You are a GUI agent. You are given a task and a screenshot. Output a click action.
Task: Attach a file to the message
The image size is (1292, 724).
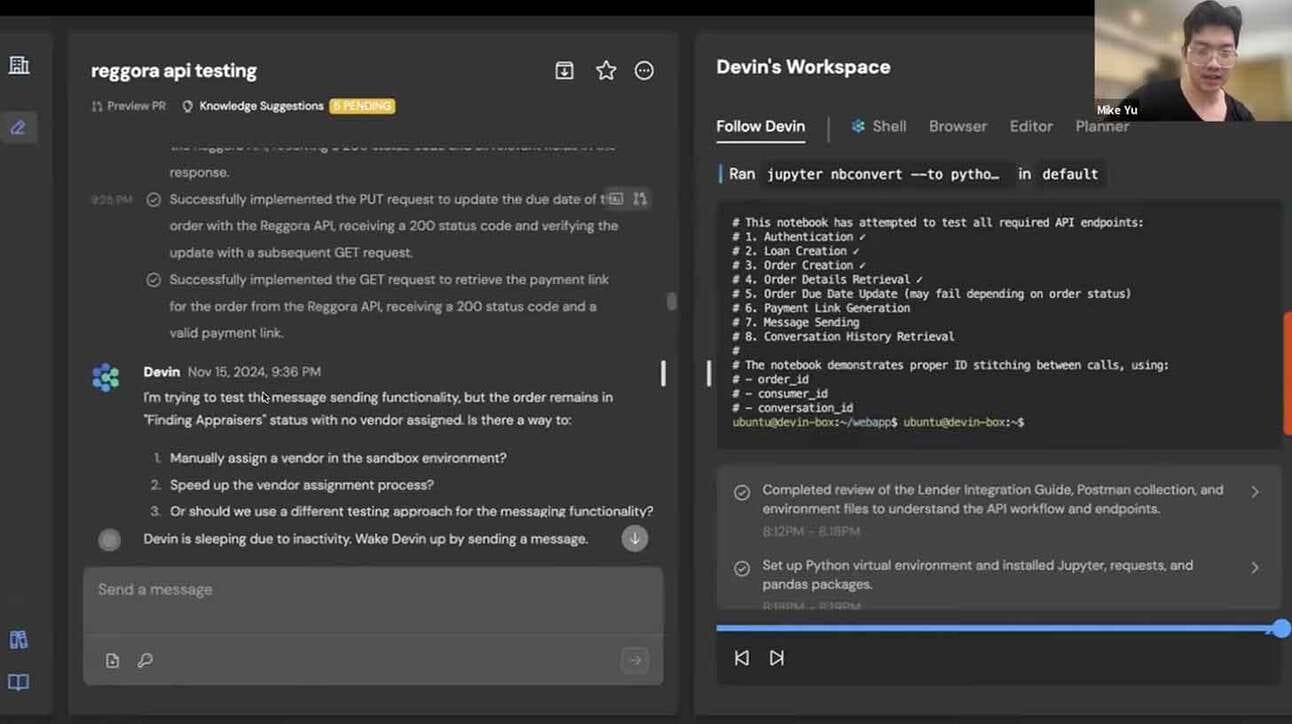112,660
